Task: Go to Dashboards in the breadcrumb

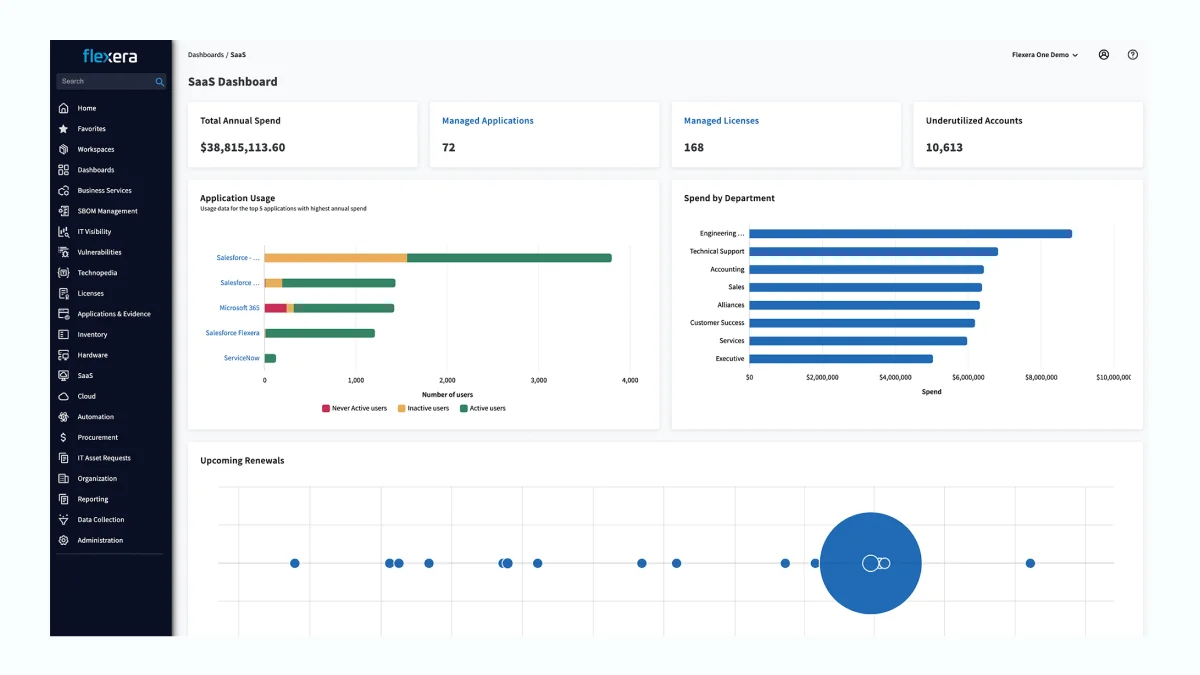Action: (206, 55)
